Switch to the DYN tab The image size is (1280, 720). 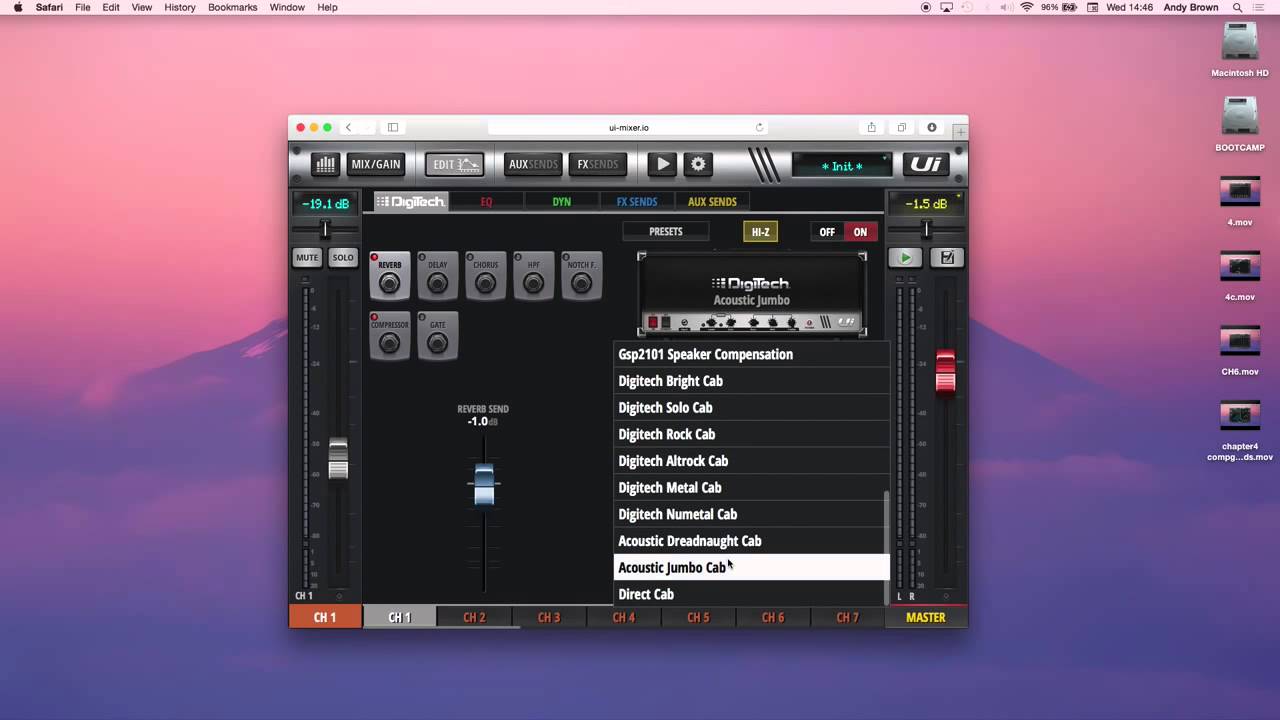point(562,201)
